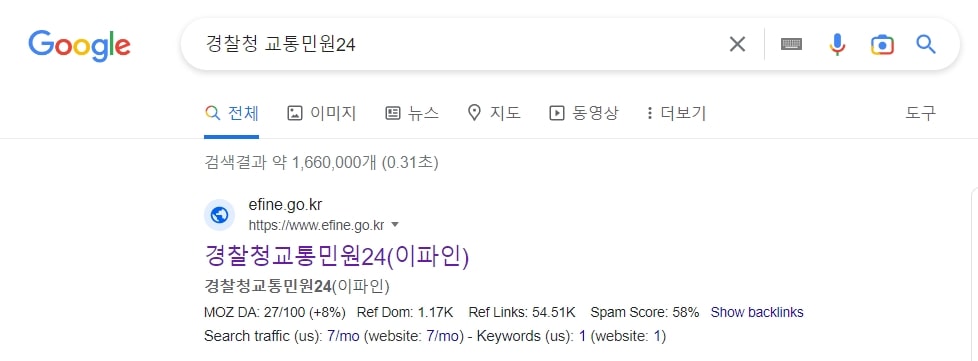
Task: Switch to the 동영상 tab
Action: (x=583, y=113)
